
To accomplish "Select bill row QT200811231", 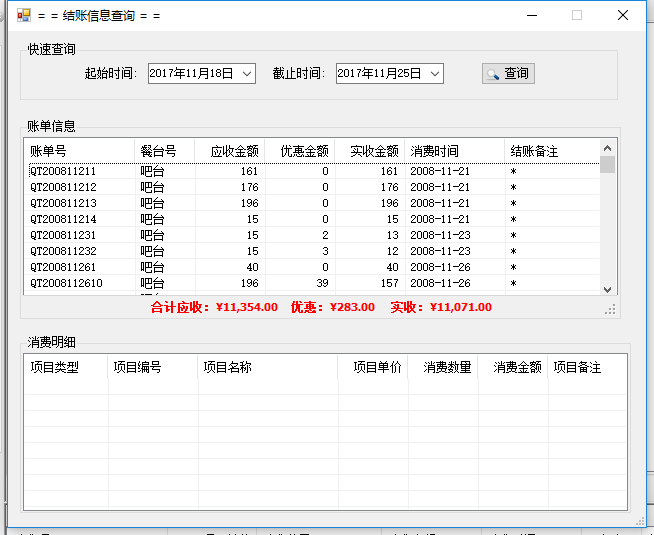I will (314, 235).
